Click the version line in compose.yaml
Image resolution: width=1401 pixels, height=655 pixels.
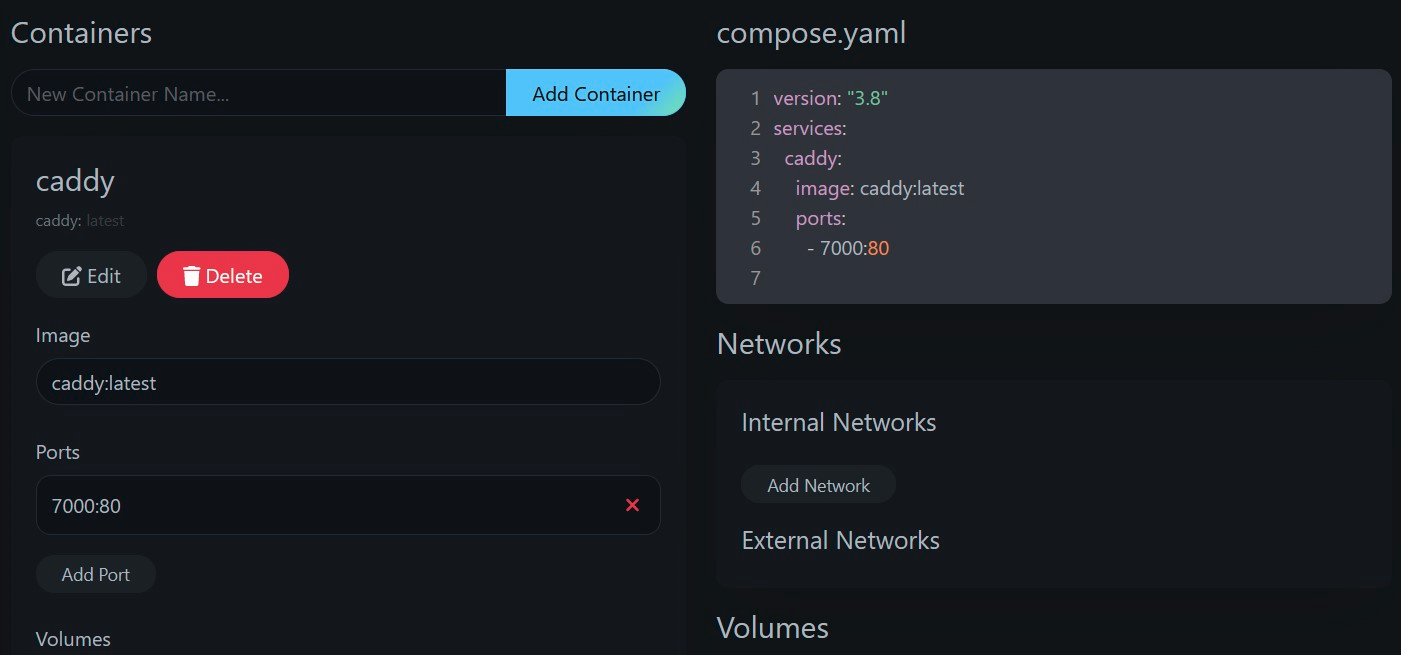point(830,99)
